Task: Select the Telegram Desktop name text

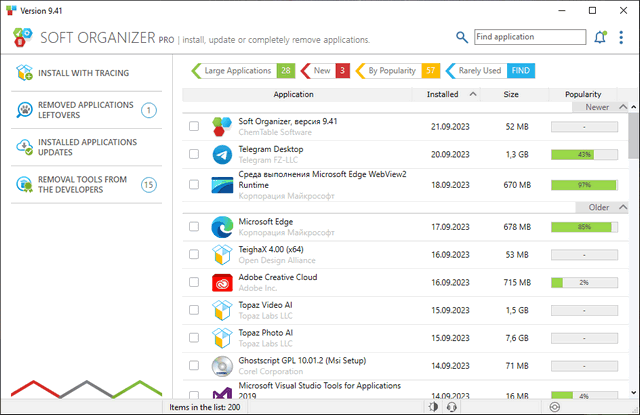Action: point(271,149)
